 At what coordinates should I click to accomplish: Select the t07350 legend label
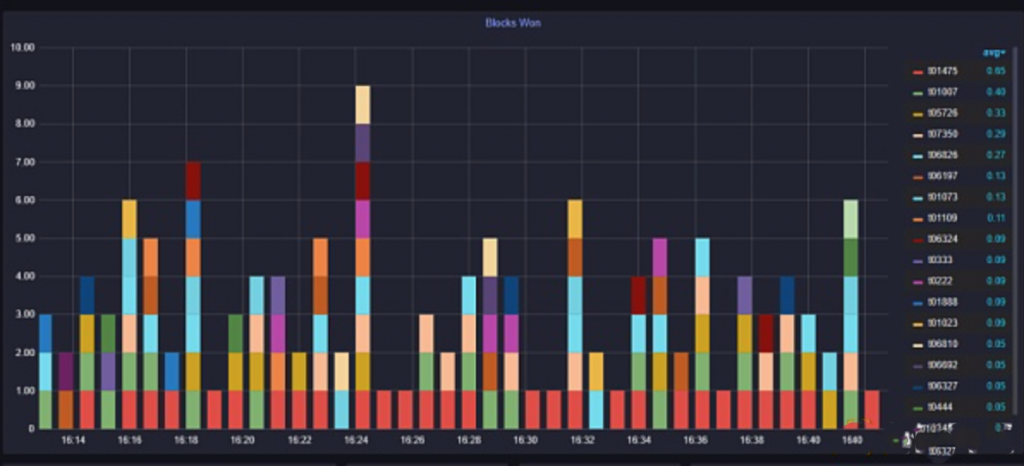943,134
